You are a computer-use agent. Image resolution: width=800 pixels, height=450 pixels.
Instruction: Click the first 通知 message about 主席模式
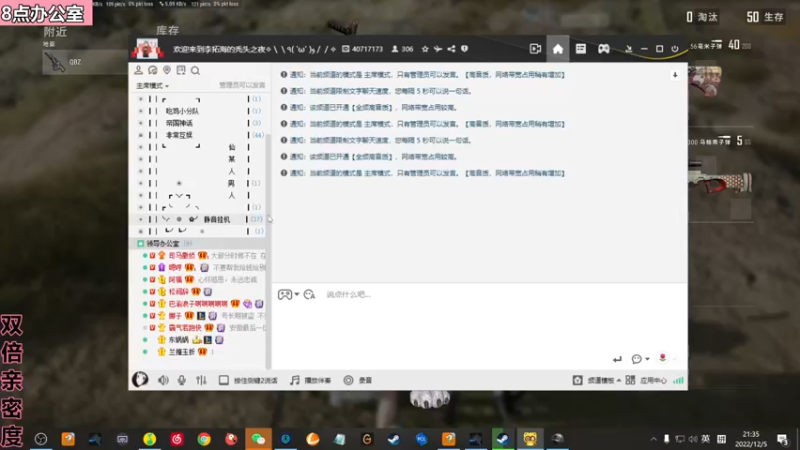pyautogui.click(x=422, y=74)
